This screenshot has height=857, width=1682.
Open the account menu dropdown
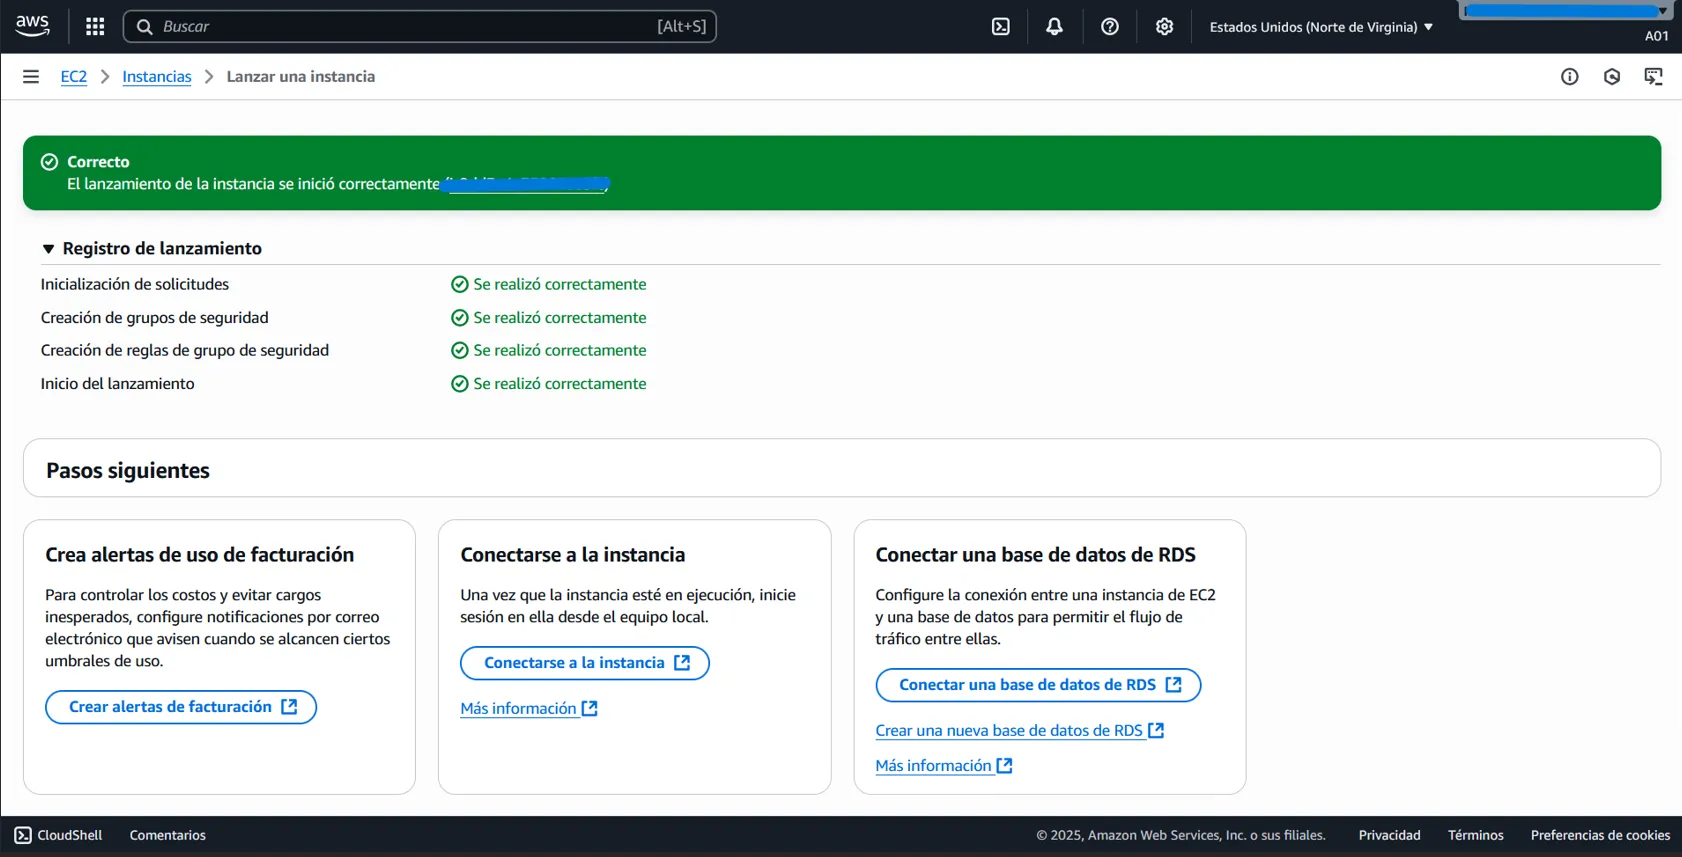click(x=1566, y=12)
